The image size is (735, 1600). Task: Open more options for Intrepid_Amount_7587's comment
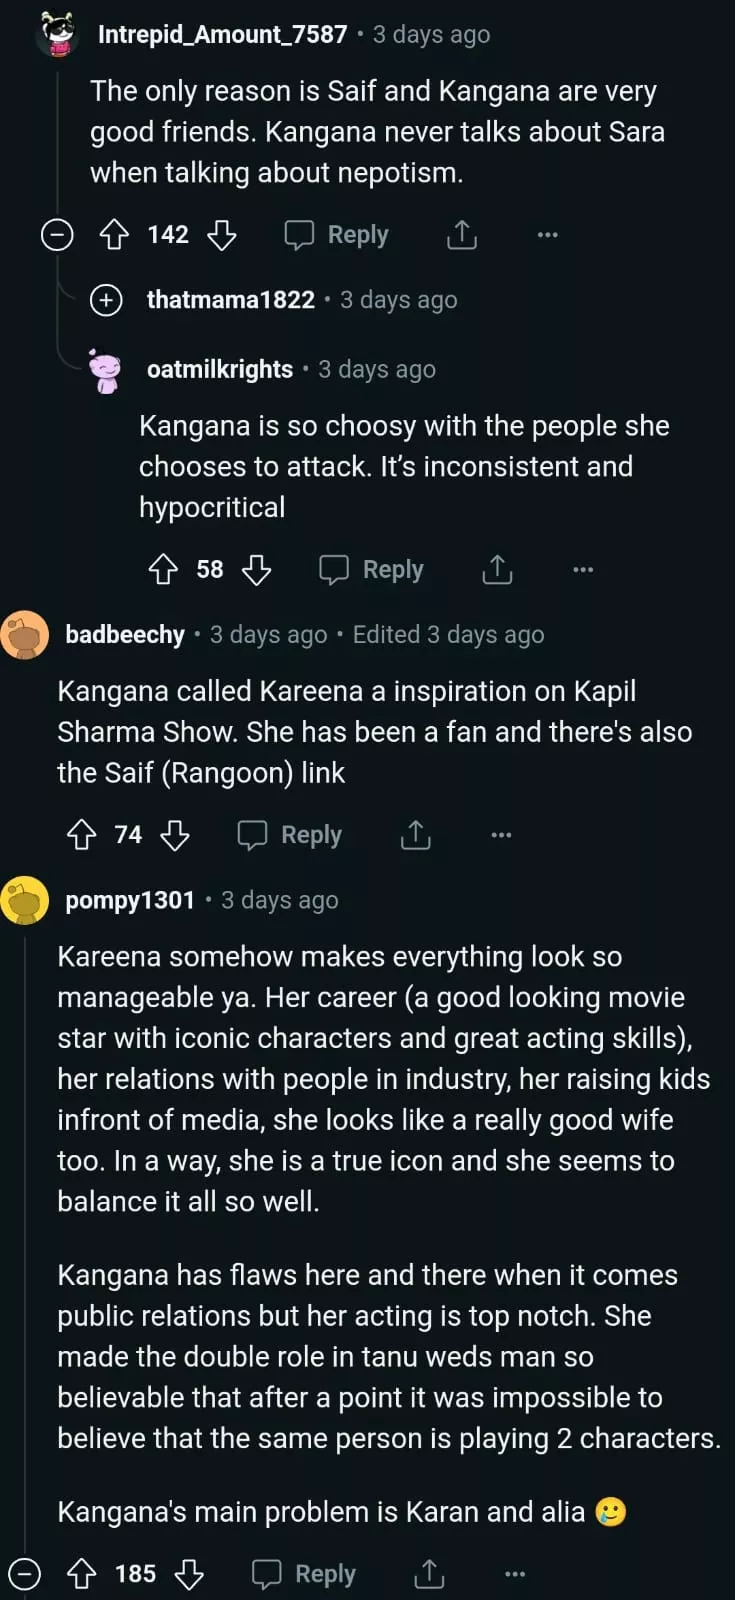click(547, 235)
